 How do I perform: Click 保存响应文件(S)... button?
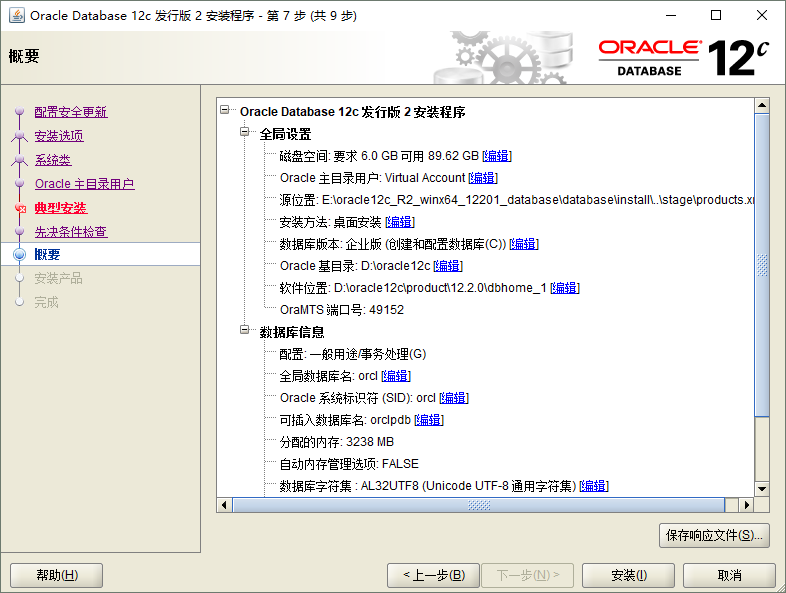[x=714, y=536]
